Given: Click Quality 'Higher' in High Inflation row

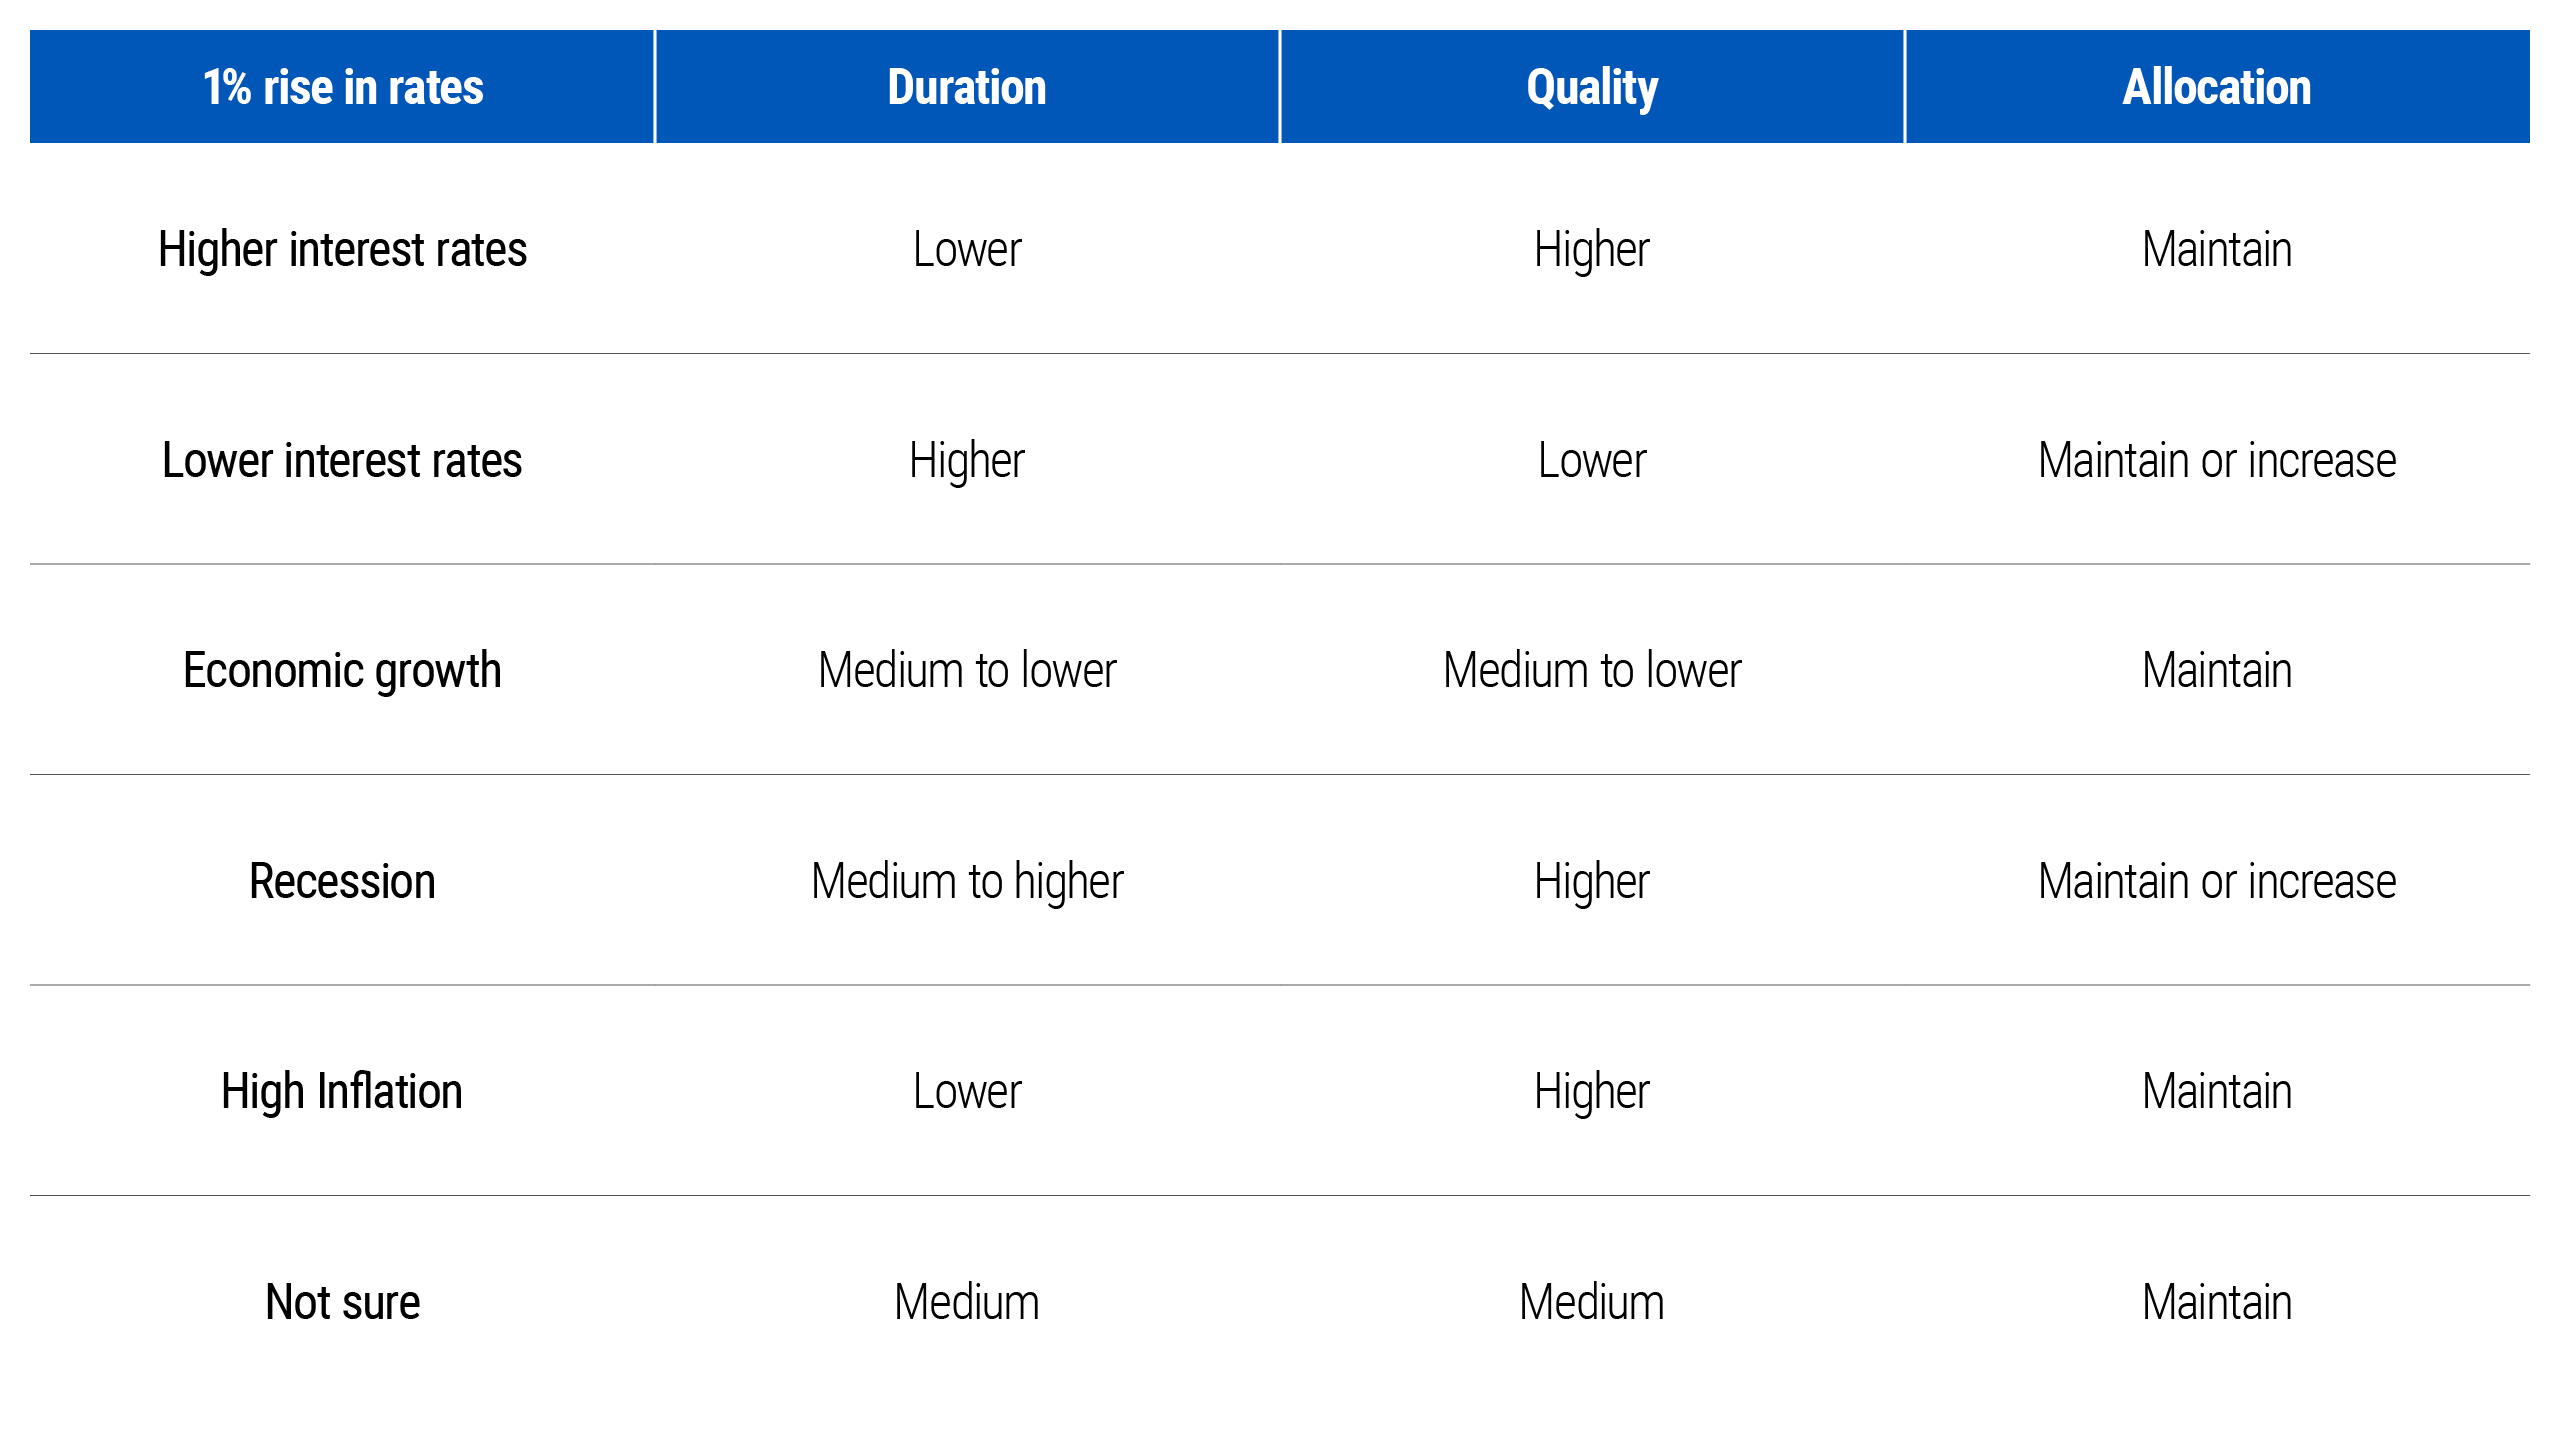Looking at the screenshot, I should (x=1592, y=1093).
